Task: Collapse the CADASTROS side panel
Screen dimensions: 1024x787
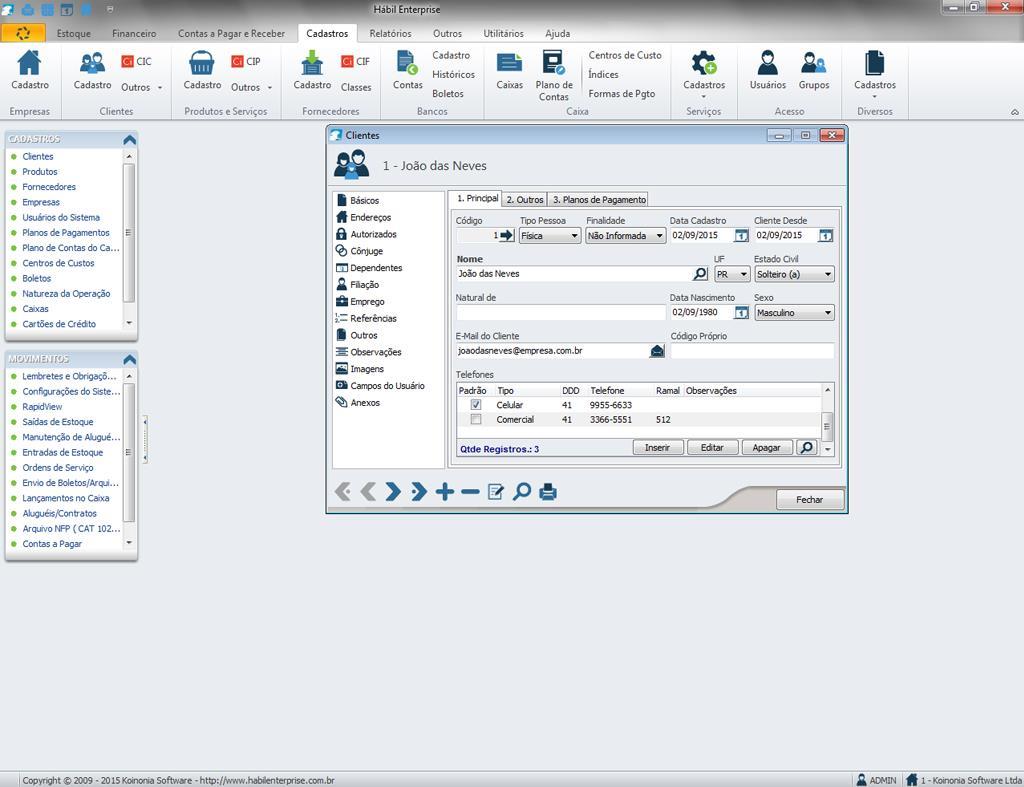Action: tap(129, 139)
